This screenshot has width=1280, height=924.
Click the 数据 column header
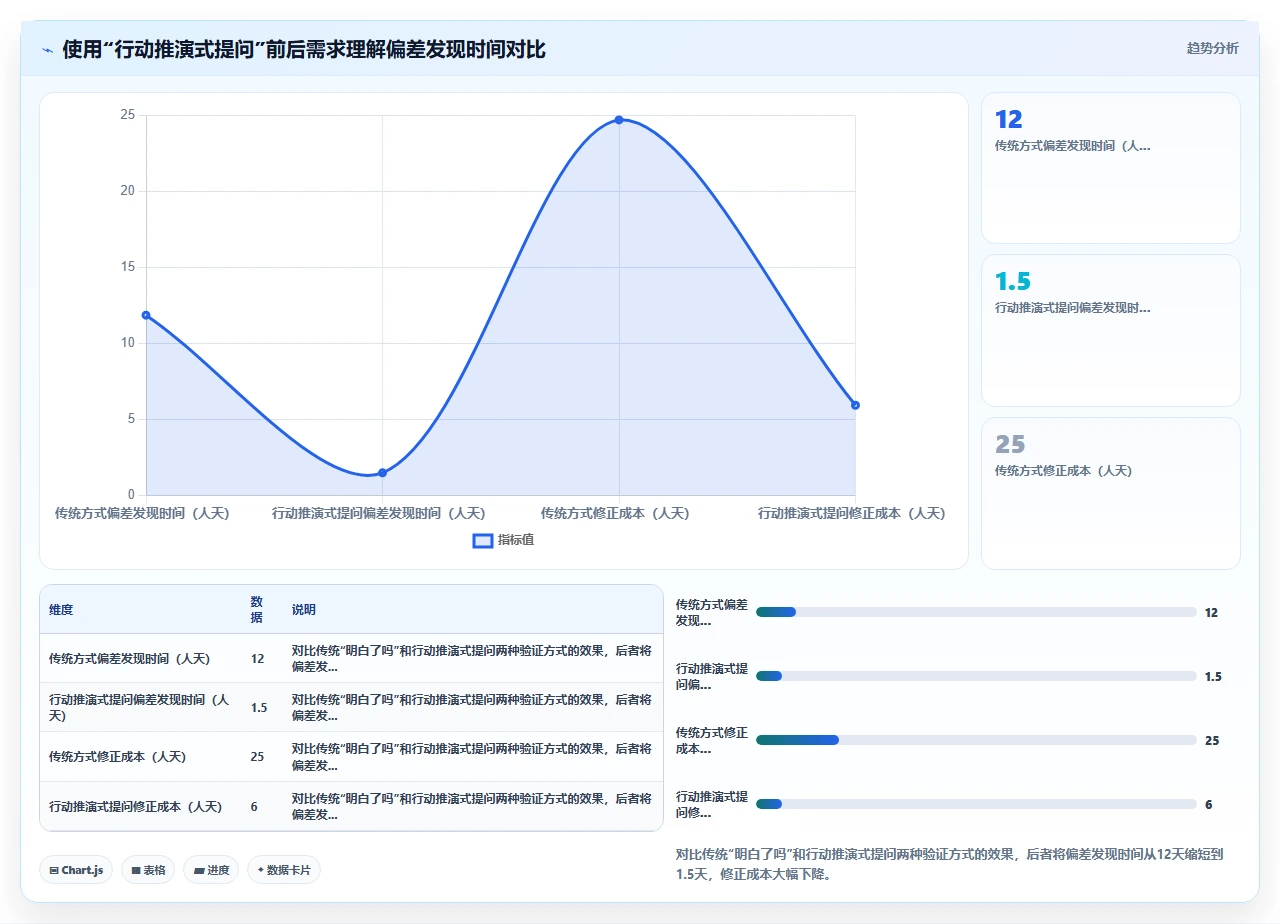pos(257,610)
